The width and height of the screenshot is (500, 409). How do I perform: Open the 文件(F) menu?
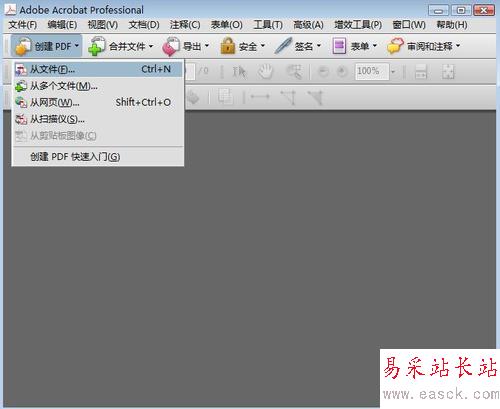point(22,25)
